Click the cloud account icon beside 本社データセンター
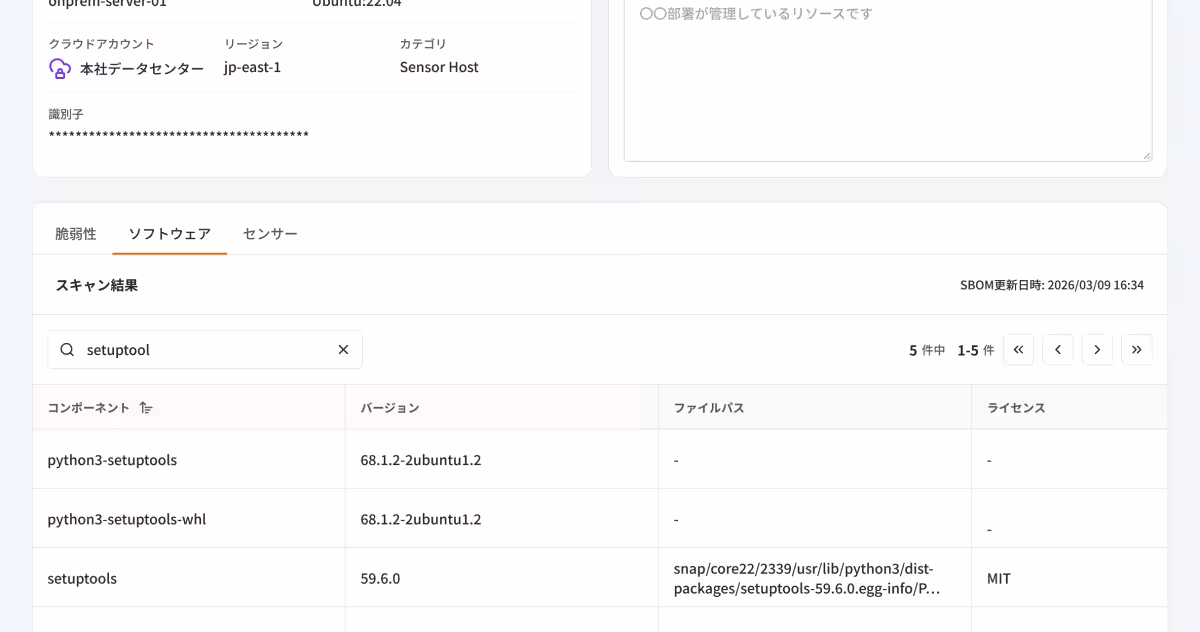The width and height of the screenshot is (1200, 632). click(x=60, y=68)
